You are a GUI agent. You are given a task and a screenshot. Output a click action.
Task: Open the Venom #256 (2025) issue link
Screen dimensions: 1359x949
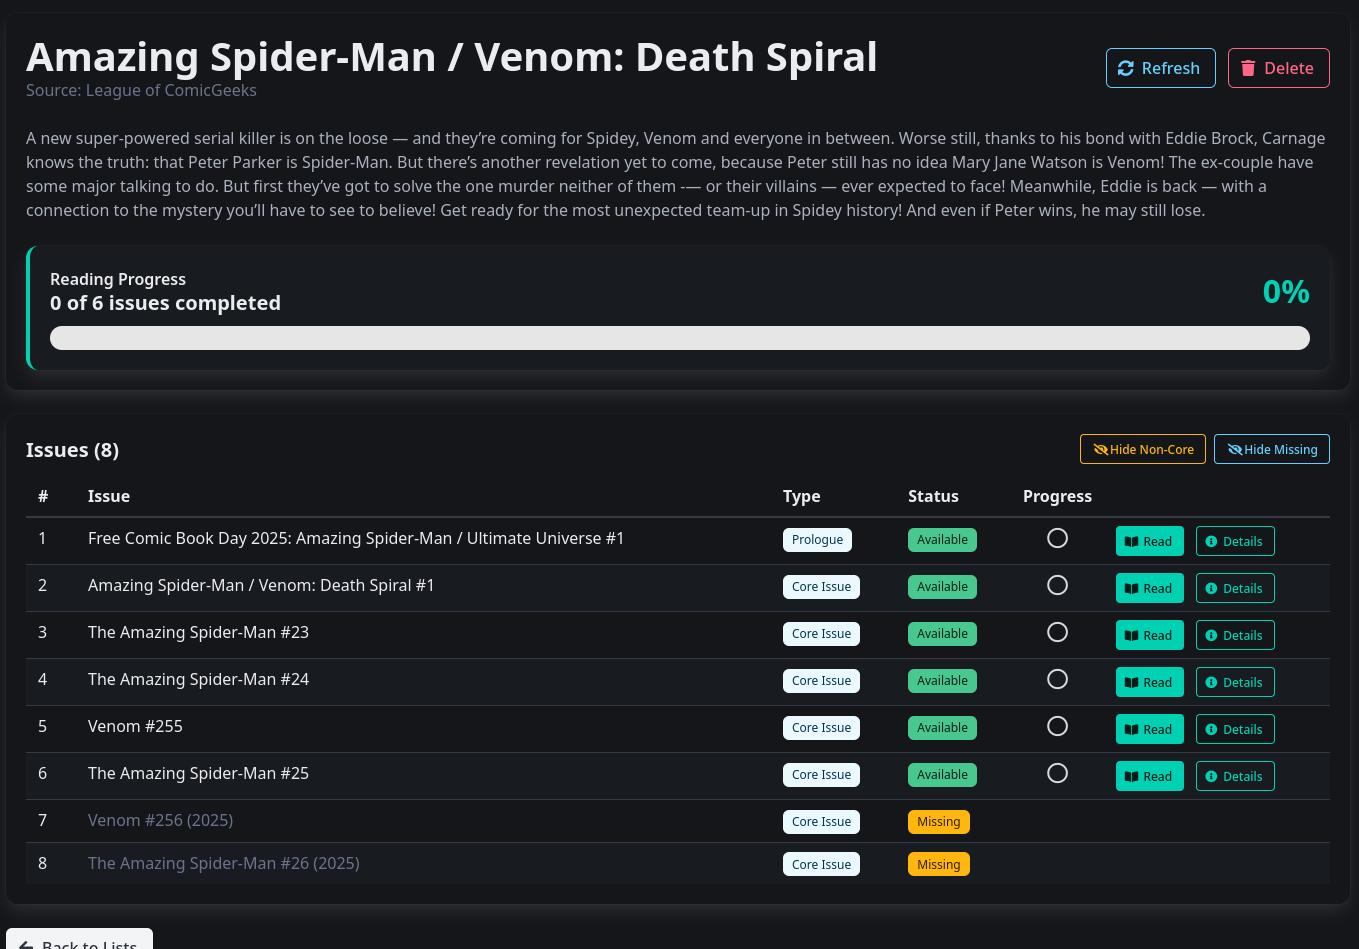160,820
